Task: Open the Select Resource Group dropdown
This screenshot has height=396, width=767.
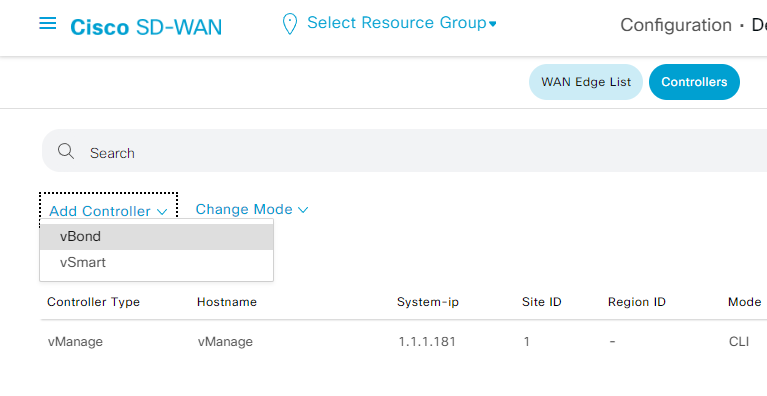Action: coord(402,22)
